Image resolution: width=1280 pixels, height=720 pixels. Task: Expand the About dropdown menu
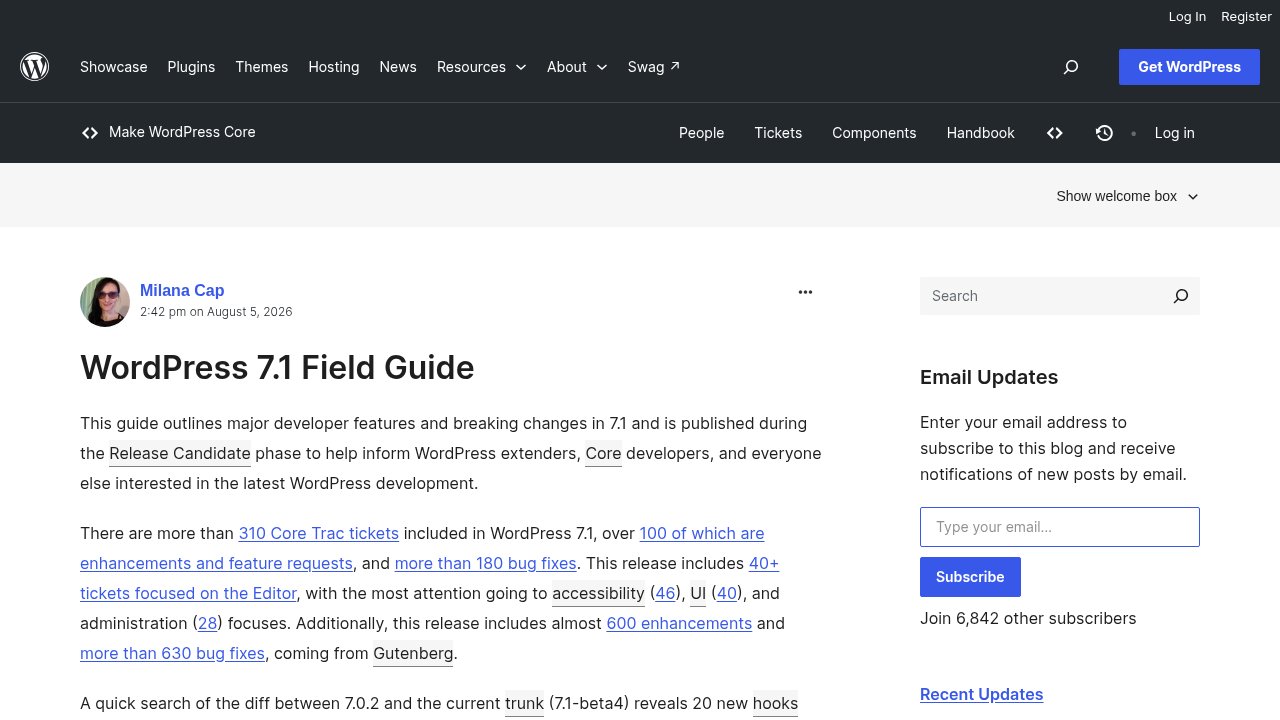click(577, 67)
